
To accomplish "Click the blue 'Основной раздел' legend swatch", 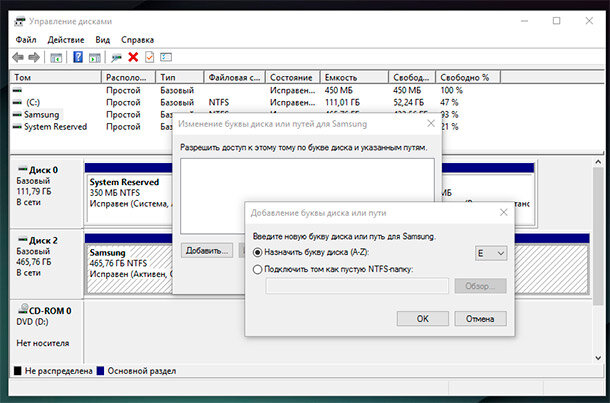I will [x=100, y=371].
